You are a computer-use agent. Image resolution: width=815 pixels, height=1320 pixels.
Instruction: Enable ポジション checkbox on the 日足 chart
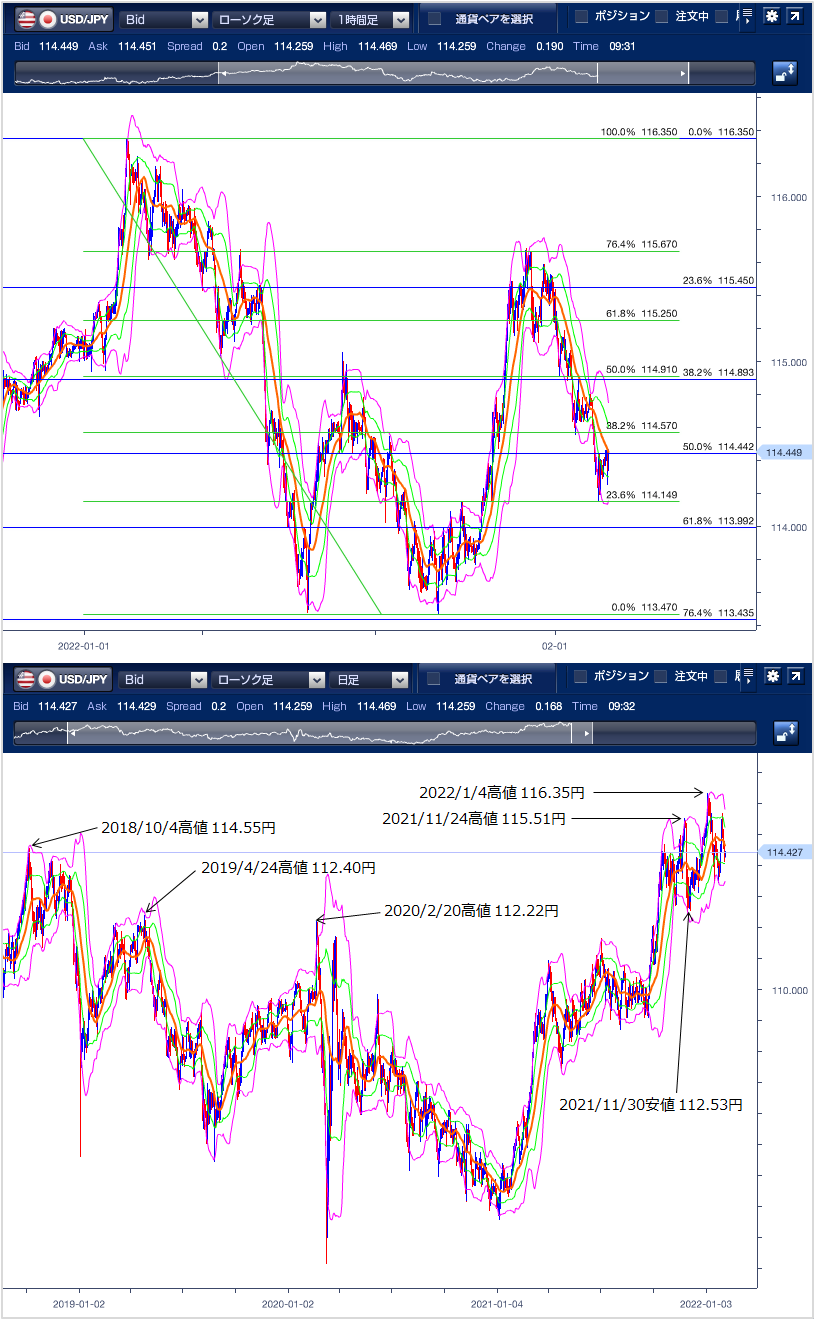point(581,677)
